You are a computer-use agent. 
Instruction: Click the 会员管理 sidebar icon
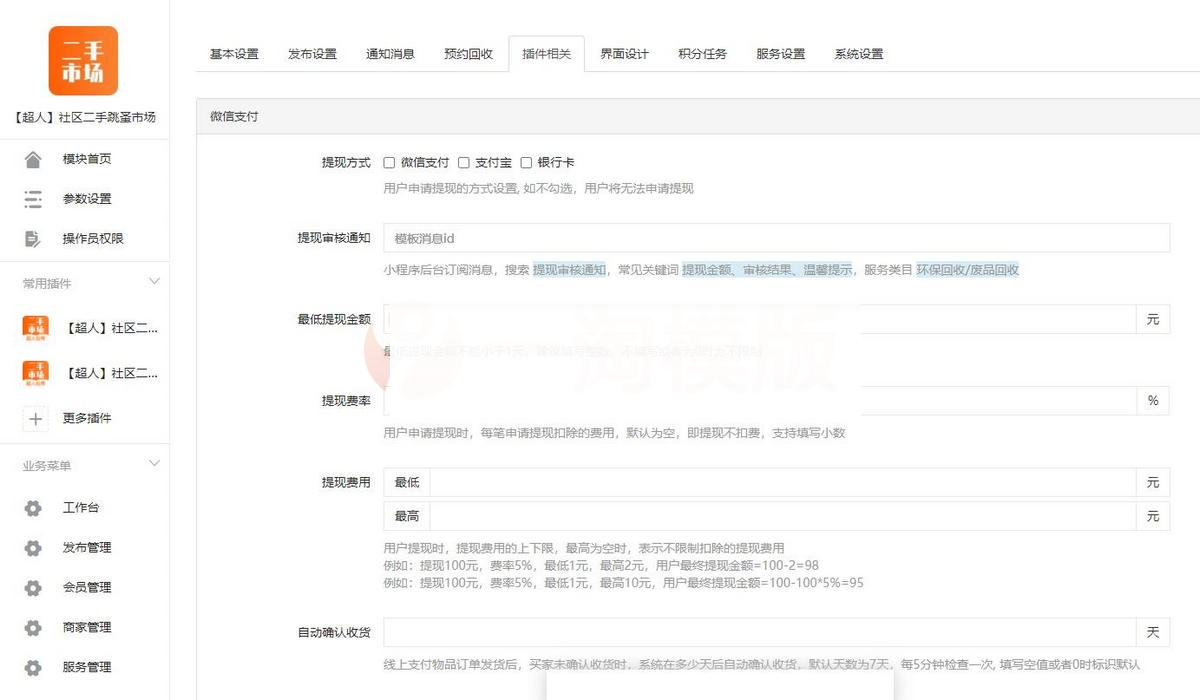tap(33, 587)
